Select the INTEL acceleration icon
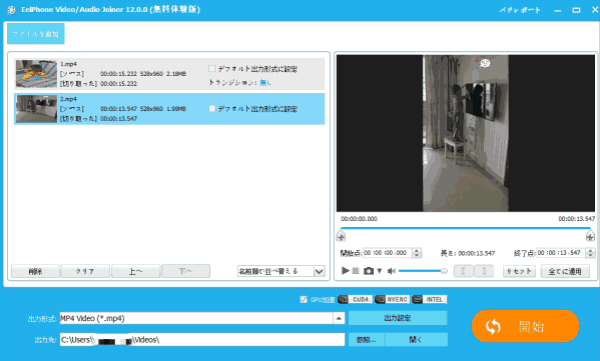The image size is (600, 361). click(429, 299)
